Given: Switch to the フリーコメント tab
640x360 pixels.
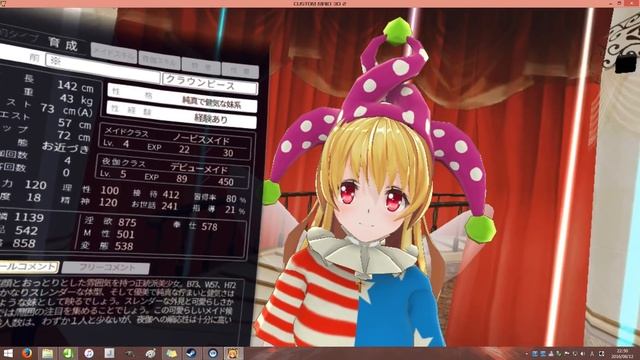Looking at the screenshot, I should (x=106, y=268).
